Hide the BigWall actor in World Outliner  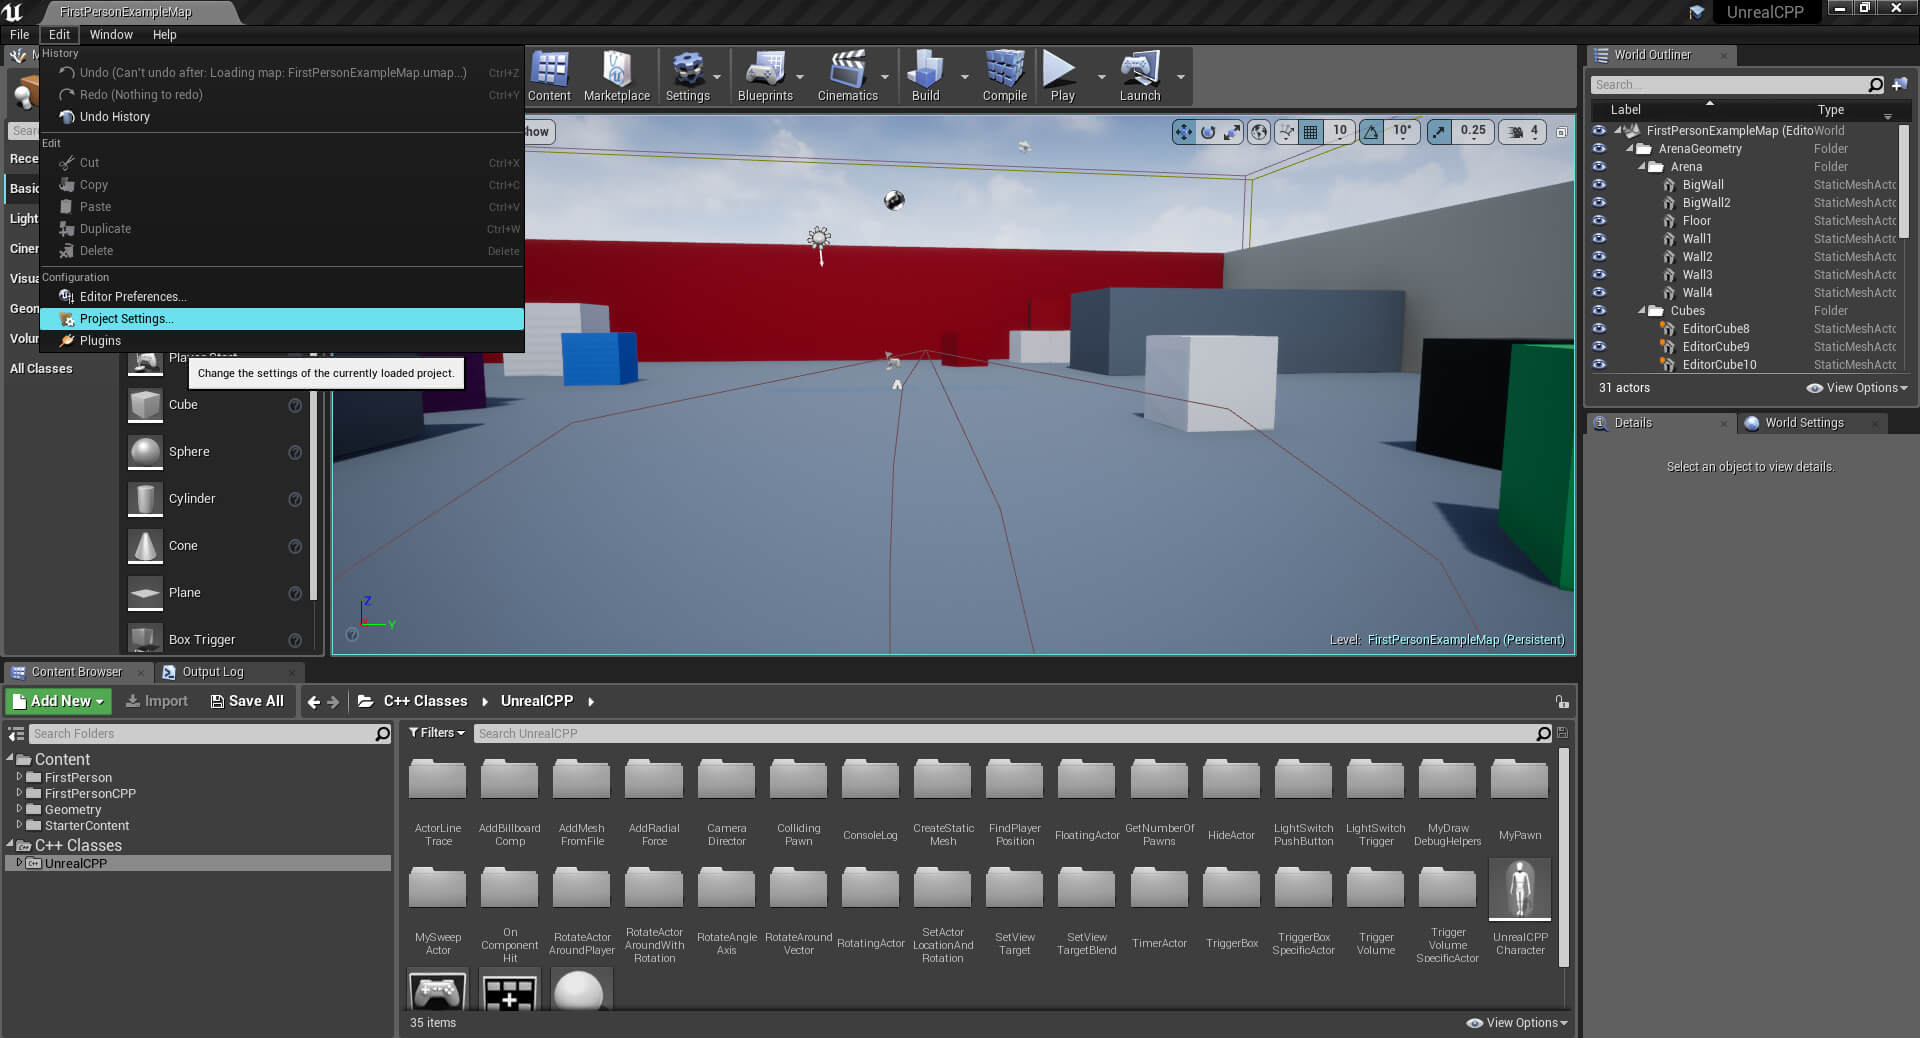point(1599,185)
